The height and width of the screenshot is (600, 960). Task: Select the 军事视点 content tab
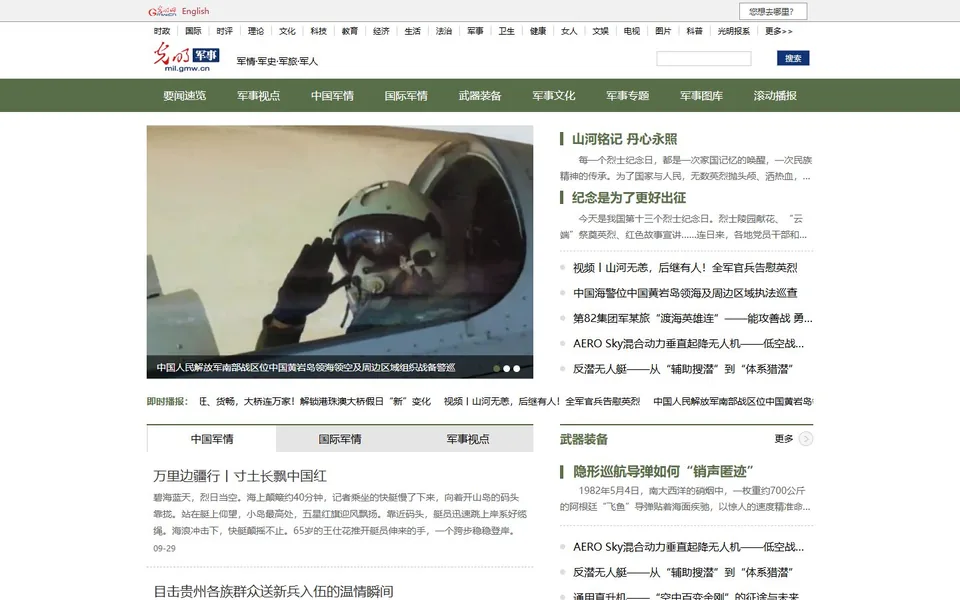[468, 439]
